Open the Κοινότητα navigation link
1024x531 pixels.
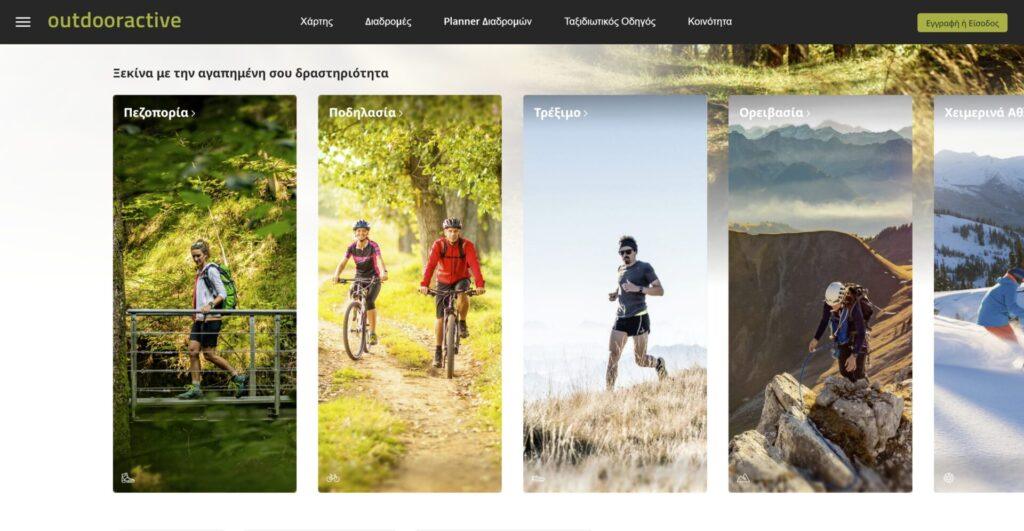(709, 22)
